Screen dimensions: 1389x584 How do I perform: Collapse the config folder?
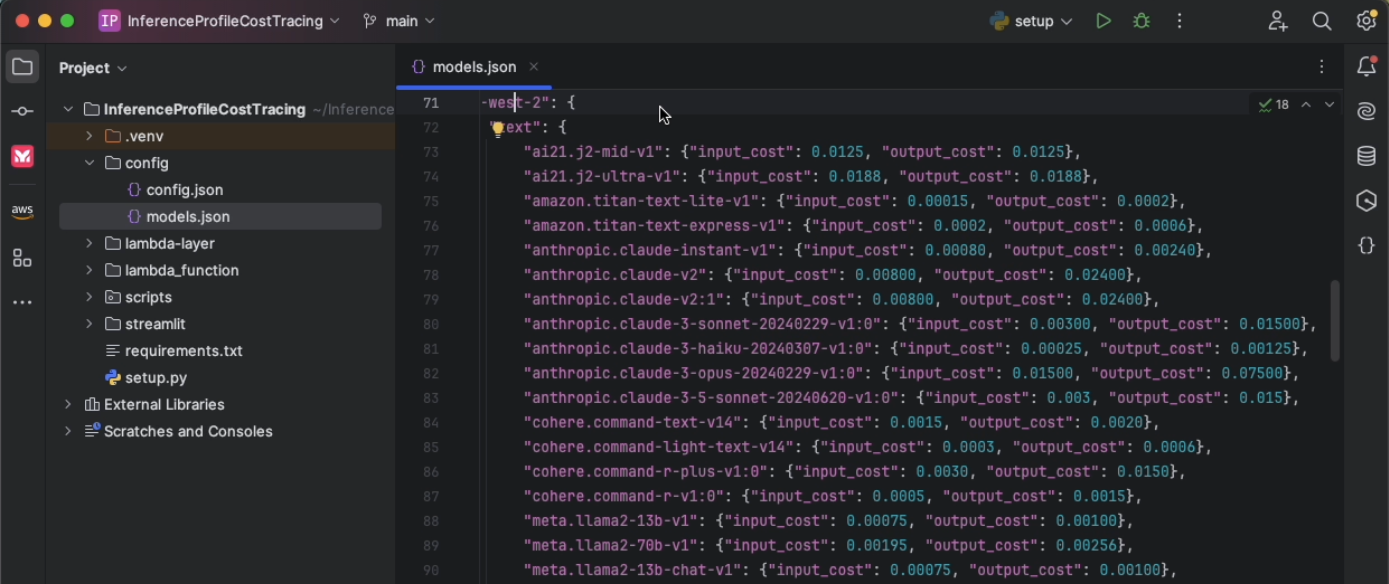click(x=89, y=163)
